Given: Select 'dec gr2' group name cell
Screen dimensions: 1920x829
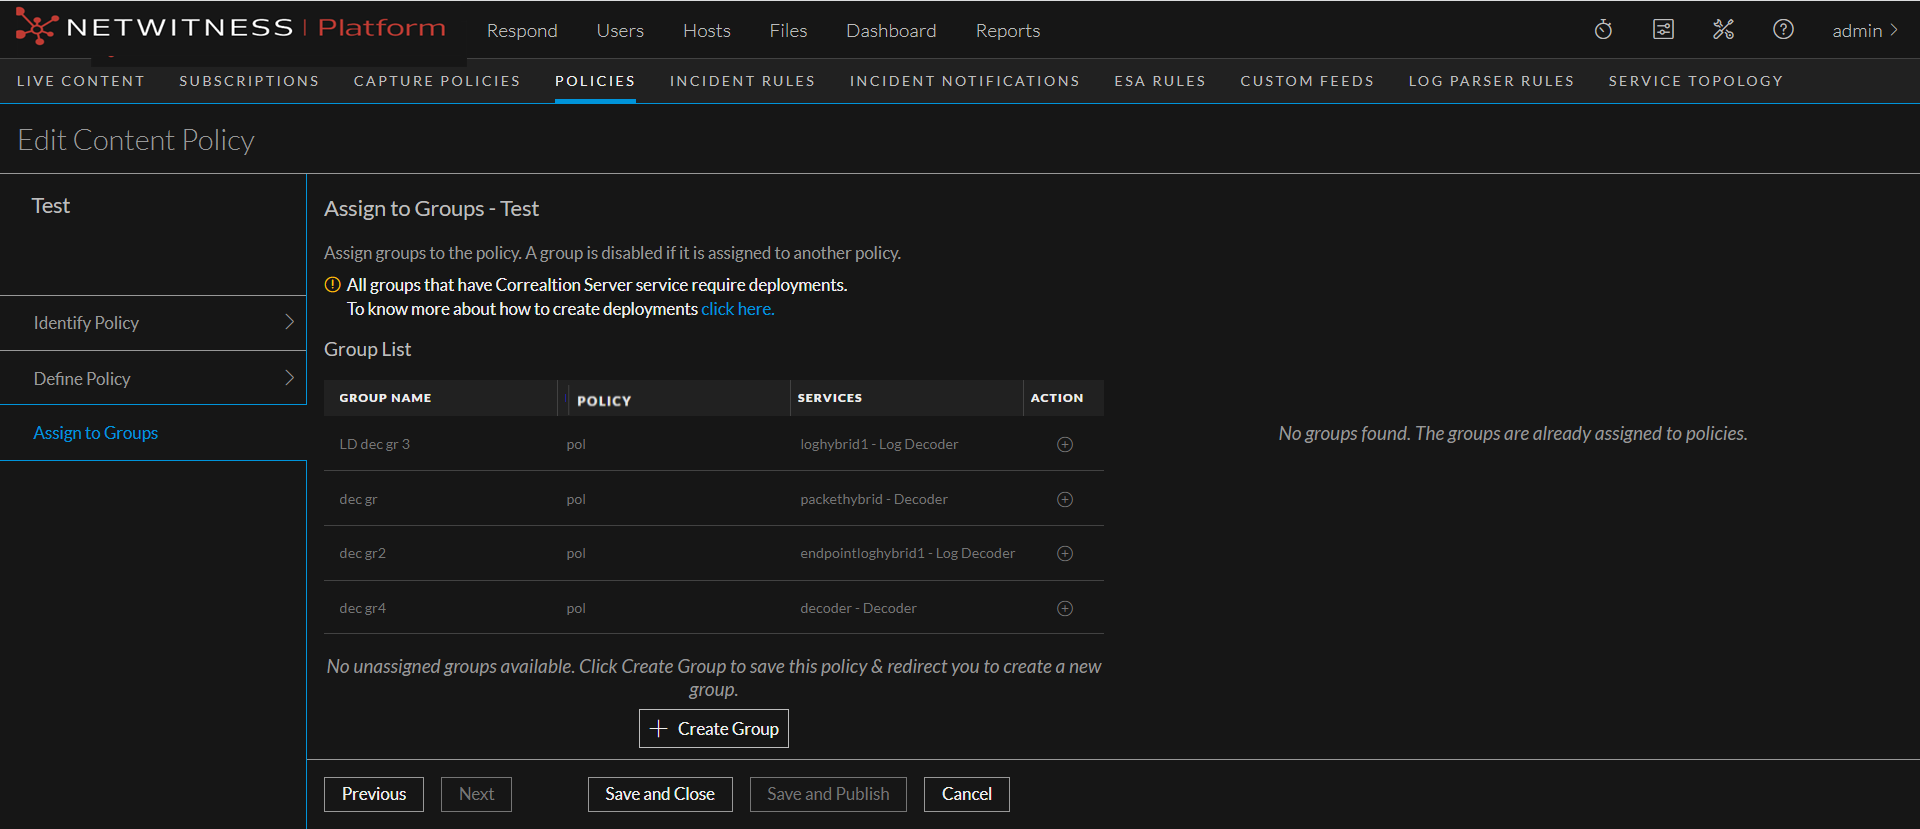Looking at the screenshot, I should (362, 553).
